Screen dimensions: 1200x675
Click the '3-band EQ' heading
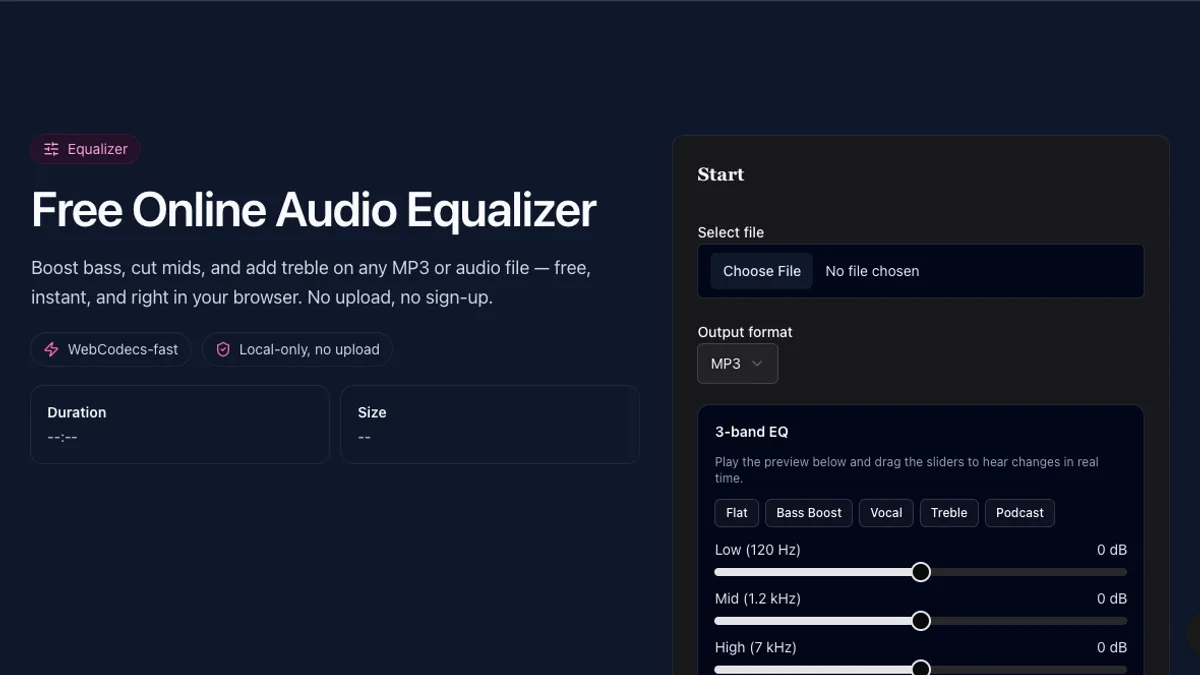[x=752, y=432]
